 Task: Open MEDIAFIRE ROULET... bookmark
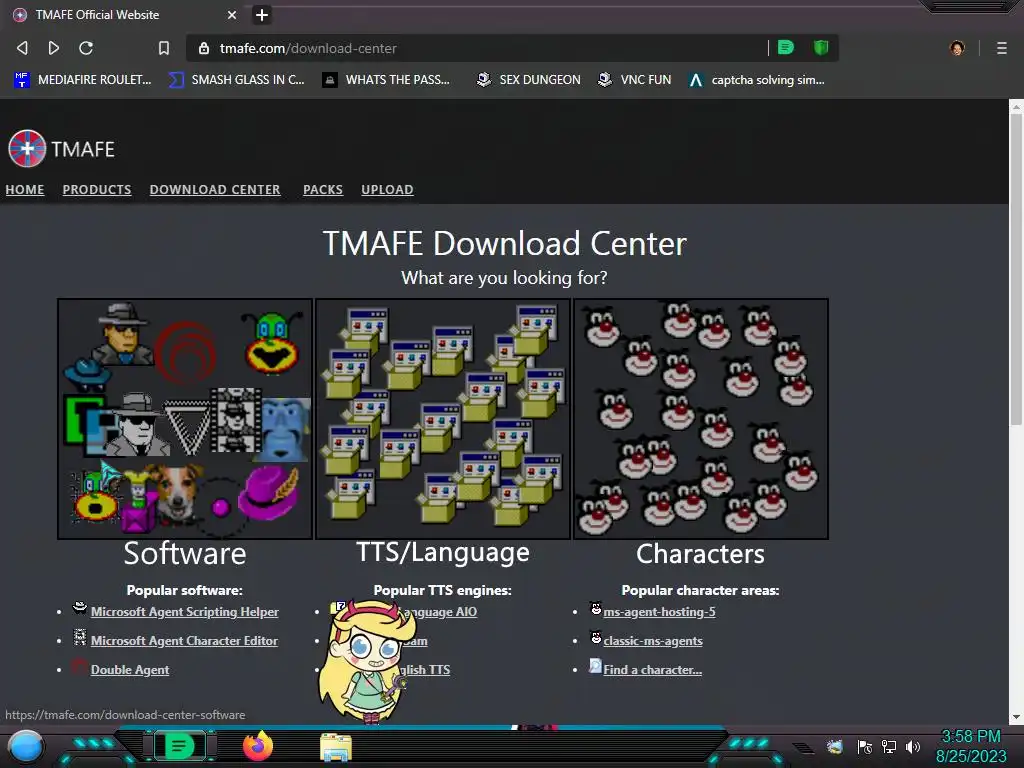(x=83, y=80)
